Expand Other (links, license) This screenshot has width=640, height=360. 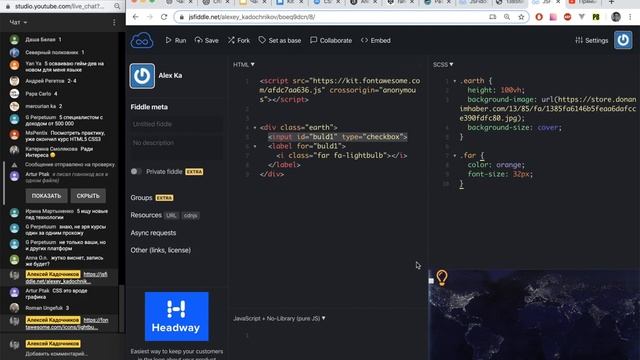[x=160, y=250]
